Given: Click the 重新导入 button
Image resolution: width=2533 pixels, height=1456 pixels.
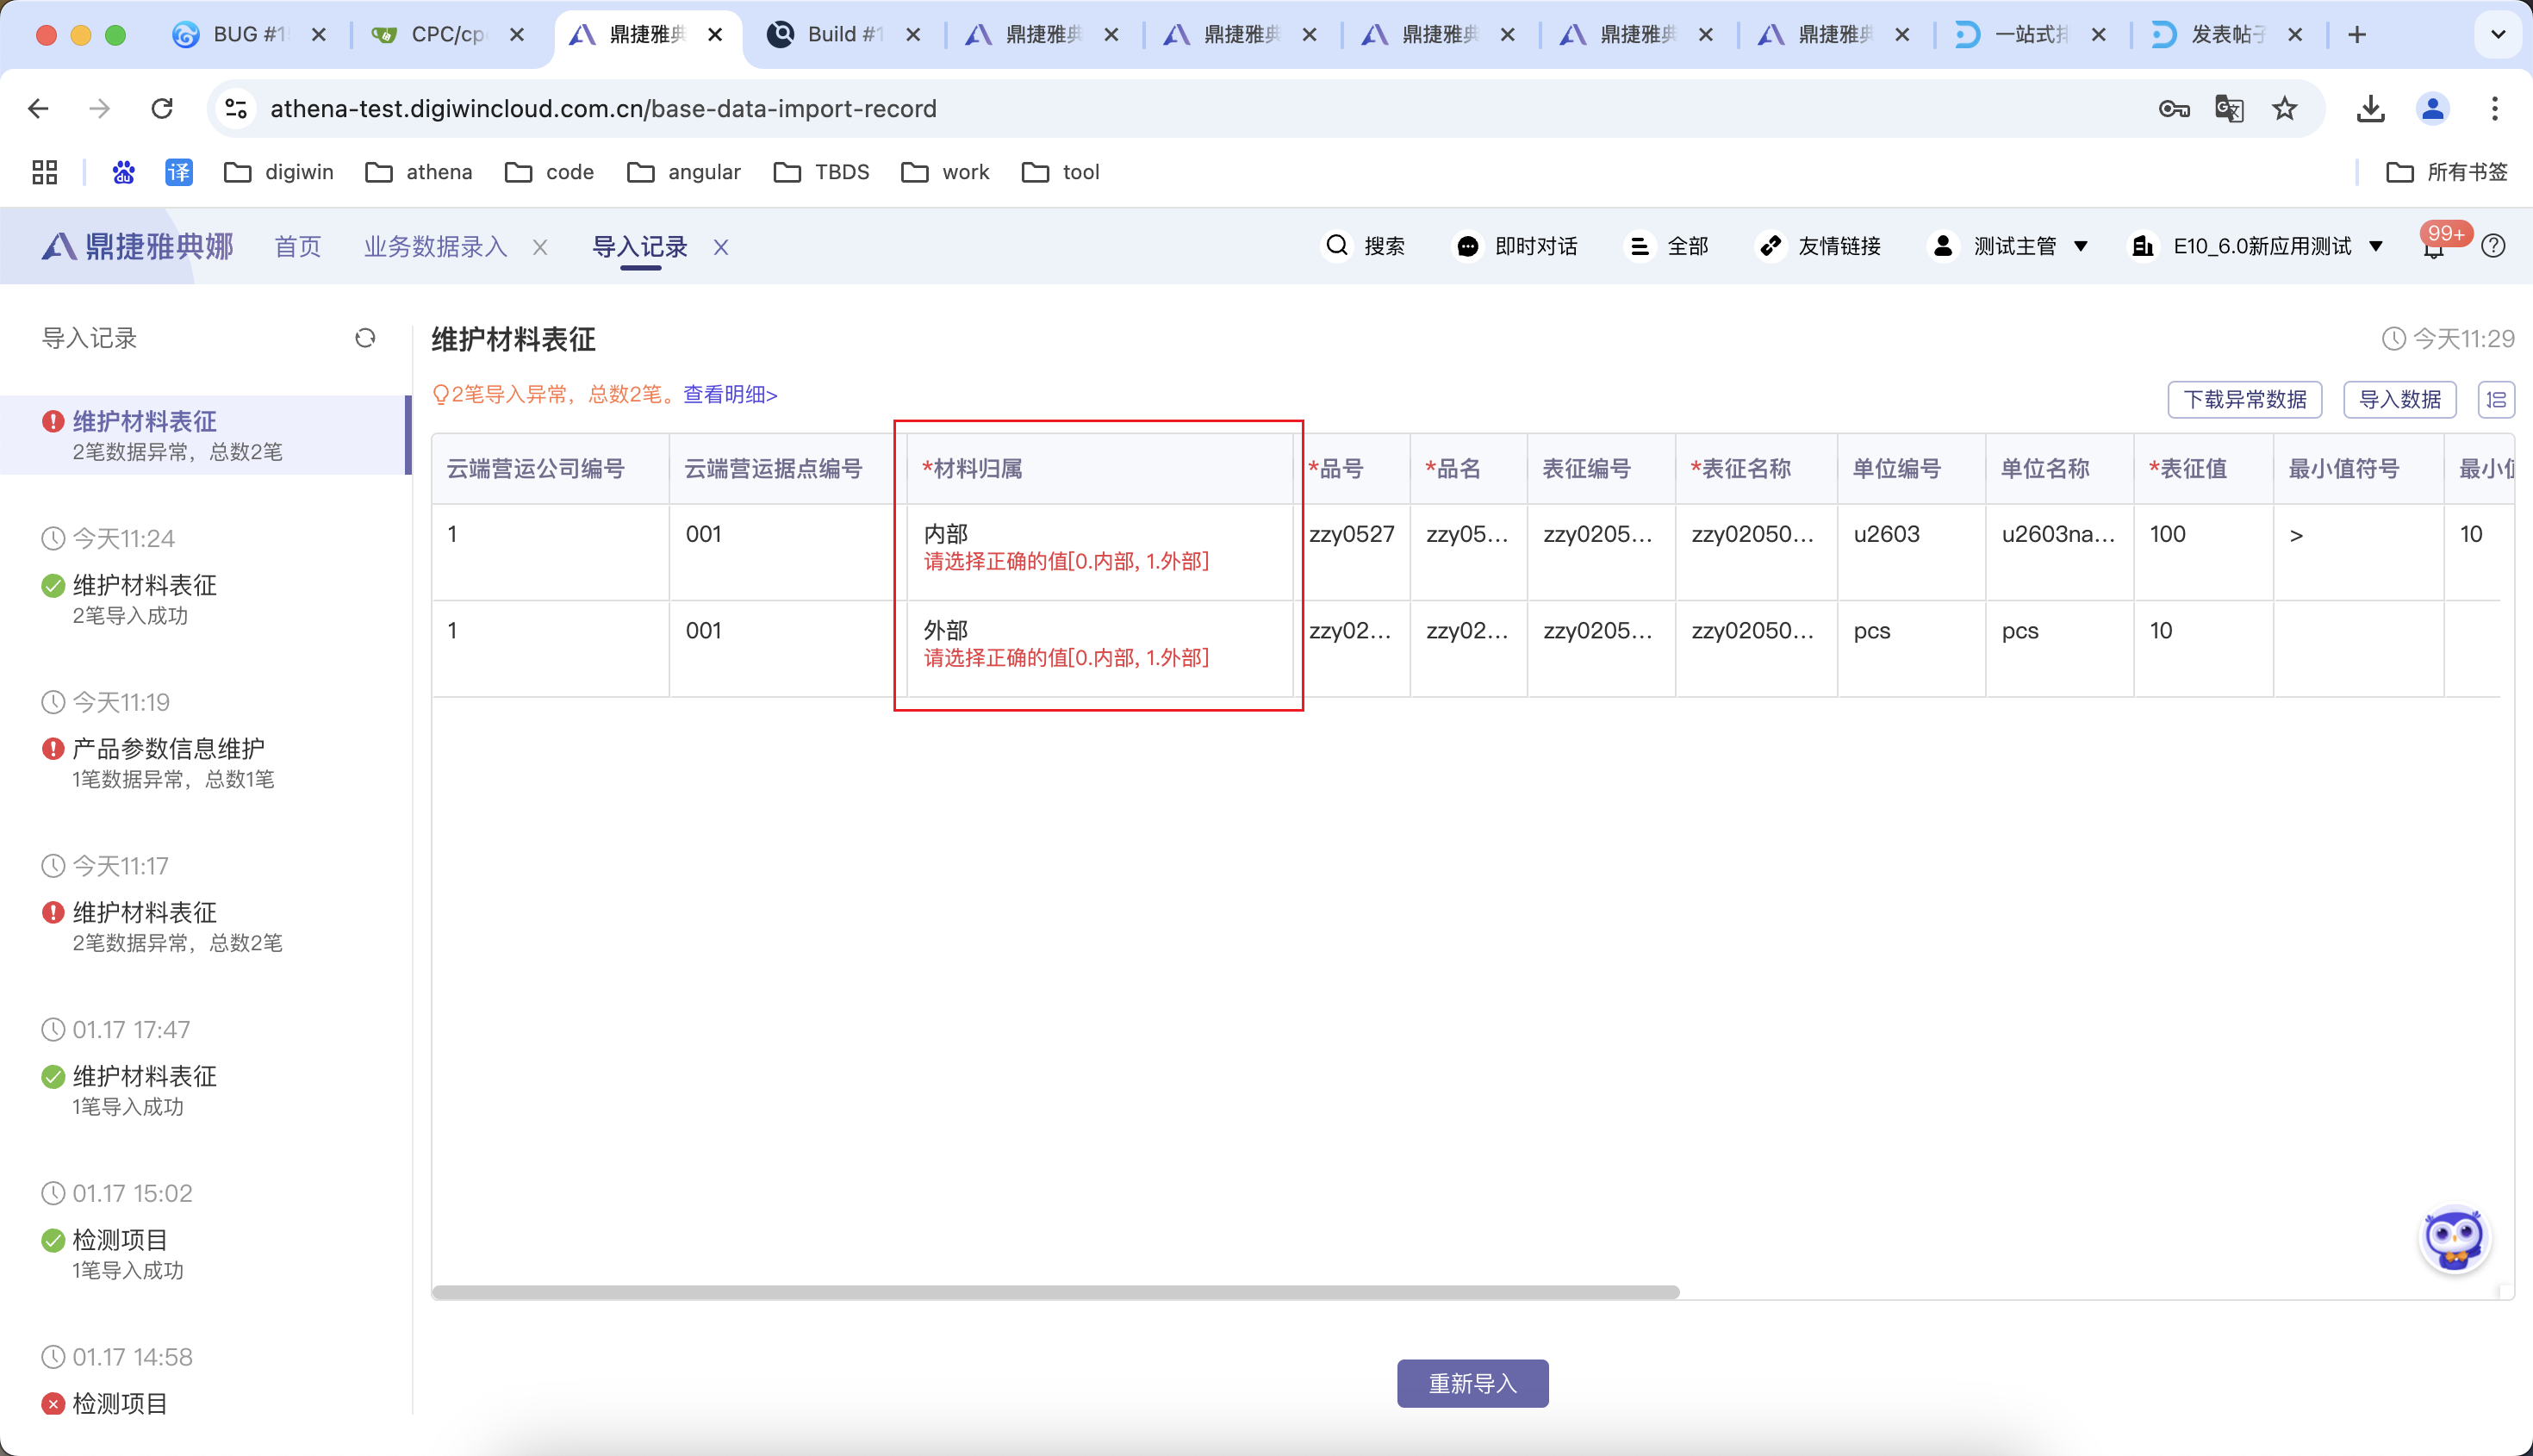Looking at the screenshot, I should coord(1472,1383).
